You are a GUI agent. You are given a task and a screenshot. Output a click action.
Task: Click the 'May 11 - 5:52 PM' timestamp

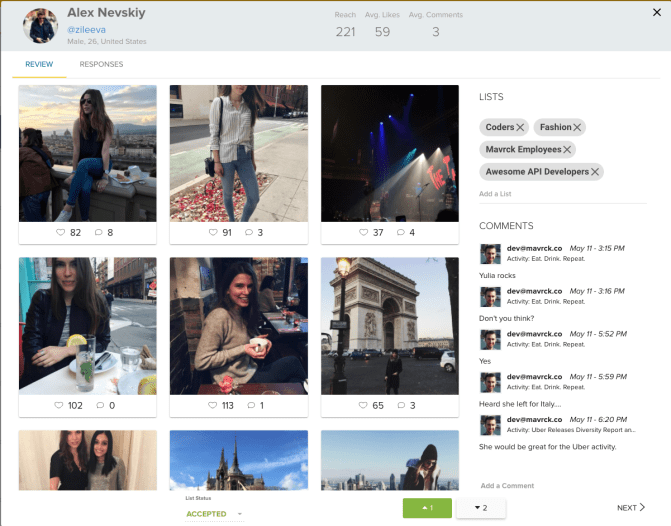click(x=598, y=334)
